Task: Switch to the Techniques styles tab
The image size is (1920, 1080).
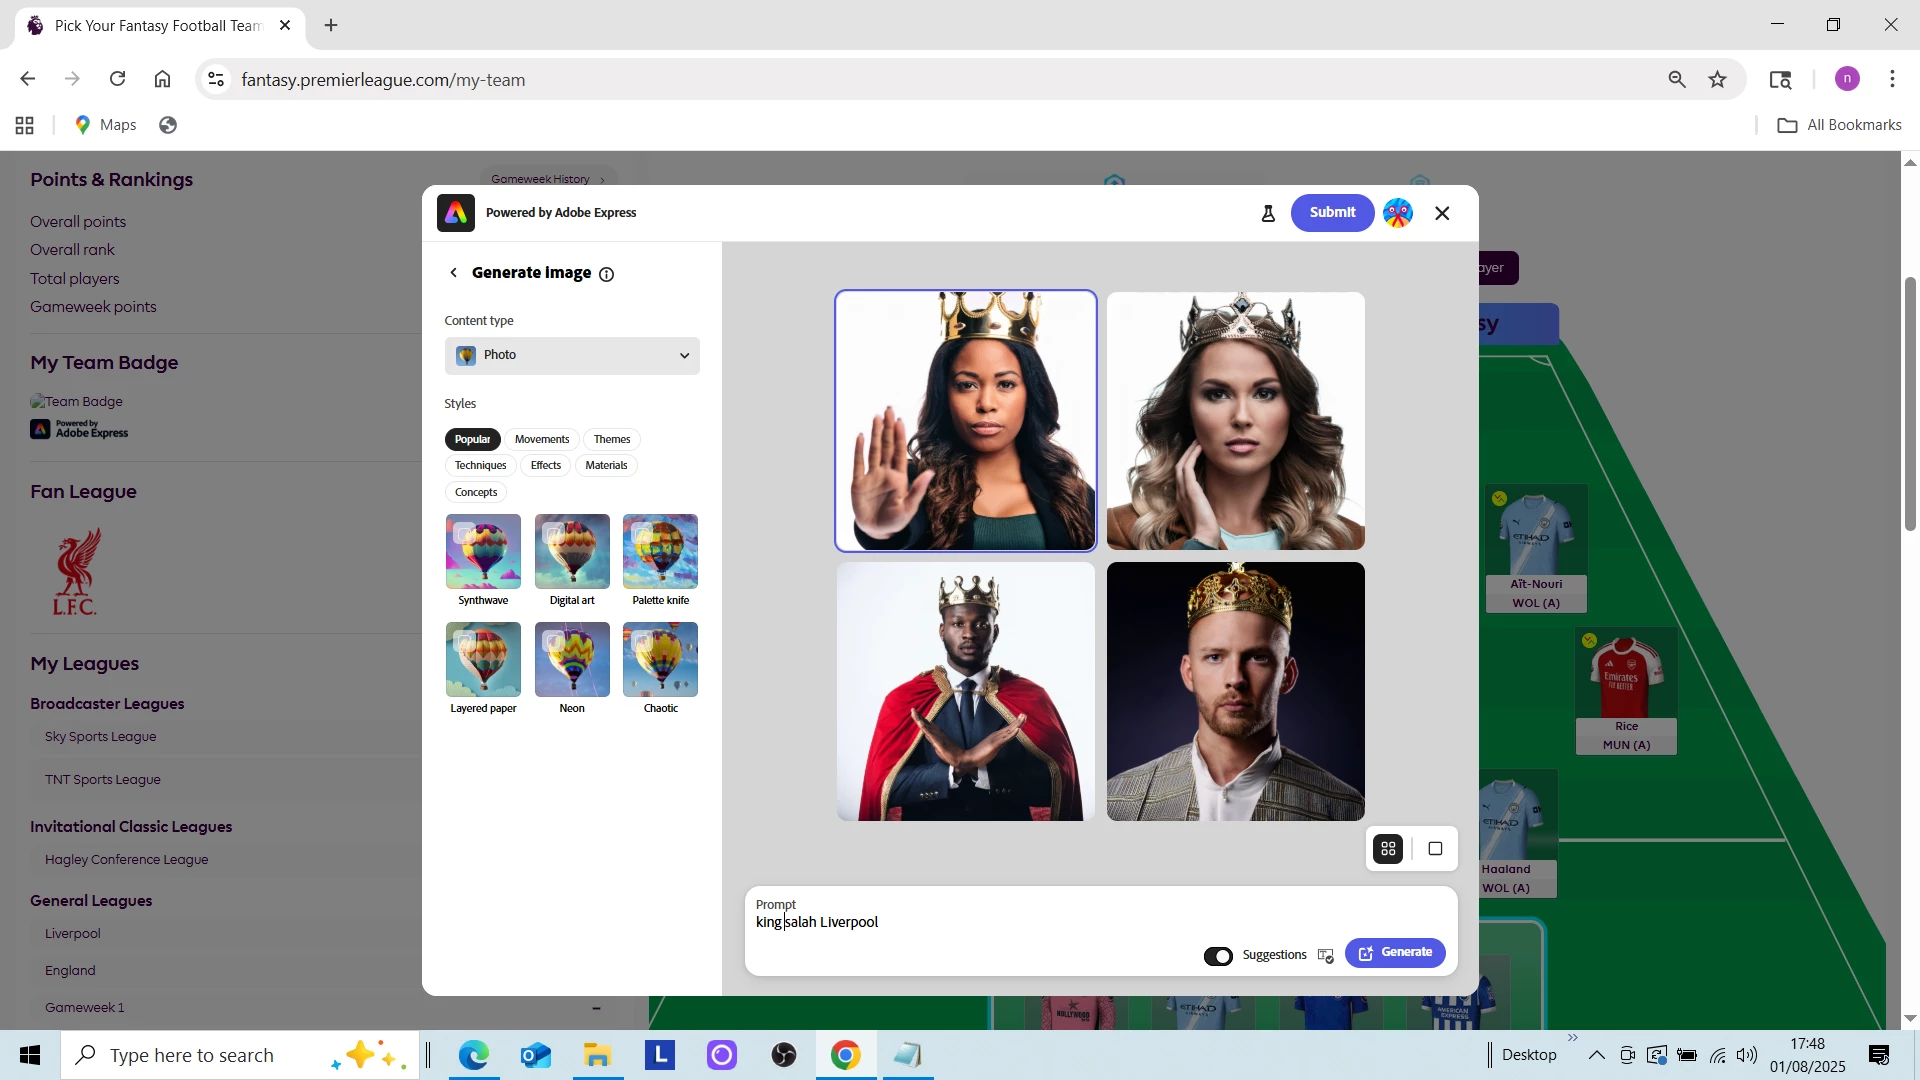Action: 480,466
